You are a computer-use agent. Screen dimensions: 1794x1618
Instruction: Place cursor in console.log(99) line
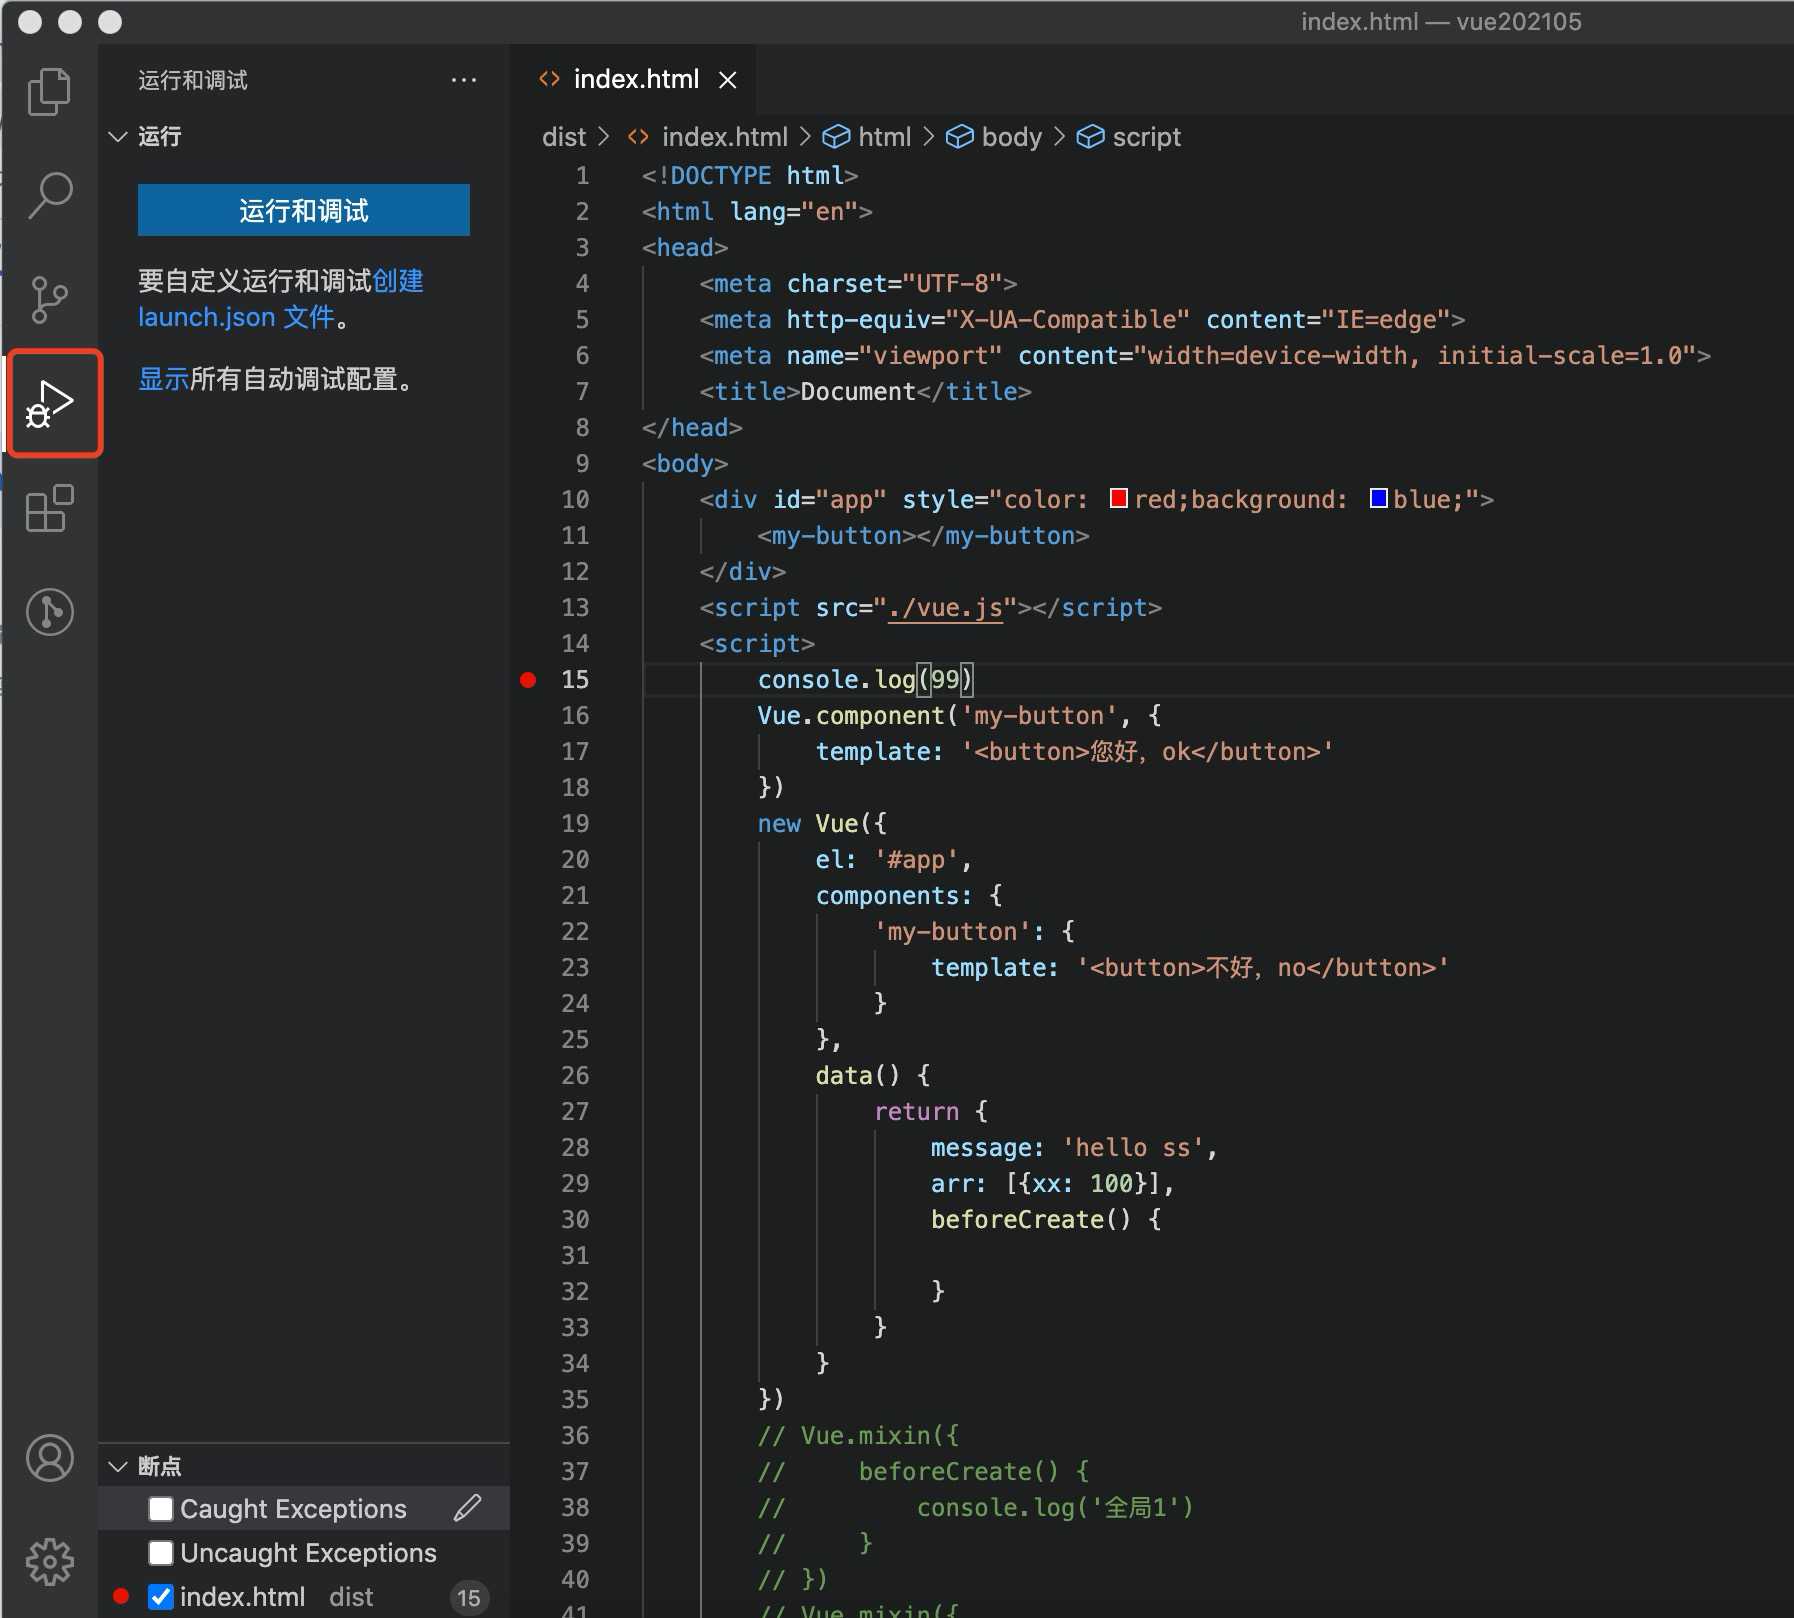865,680
